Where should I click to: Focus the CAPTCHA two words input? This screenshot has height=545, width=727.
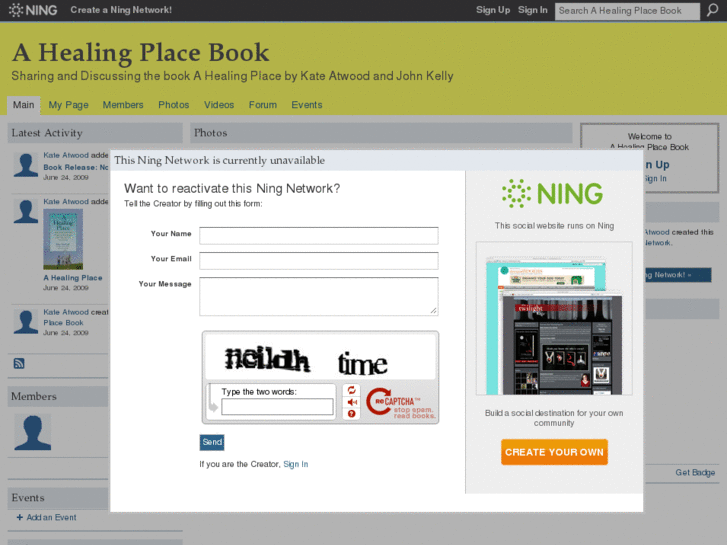point(277,406)
